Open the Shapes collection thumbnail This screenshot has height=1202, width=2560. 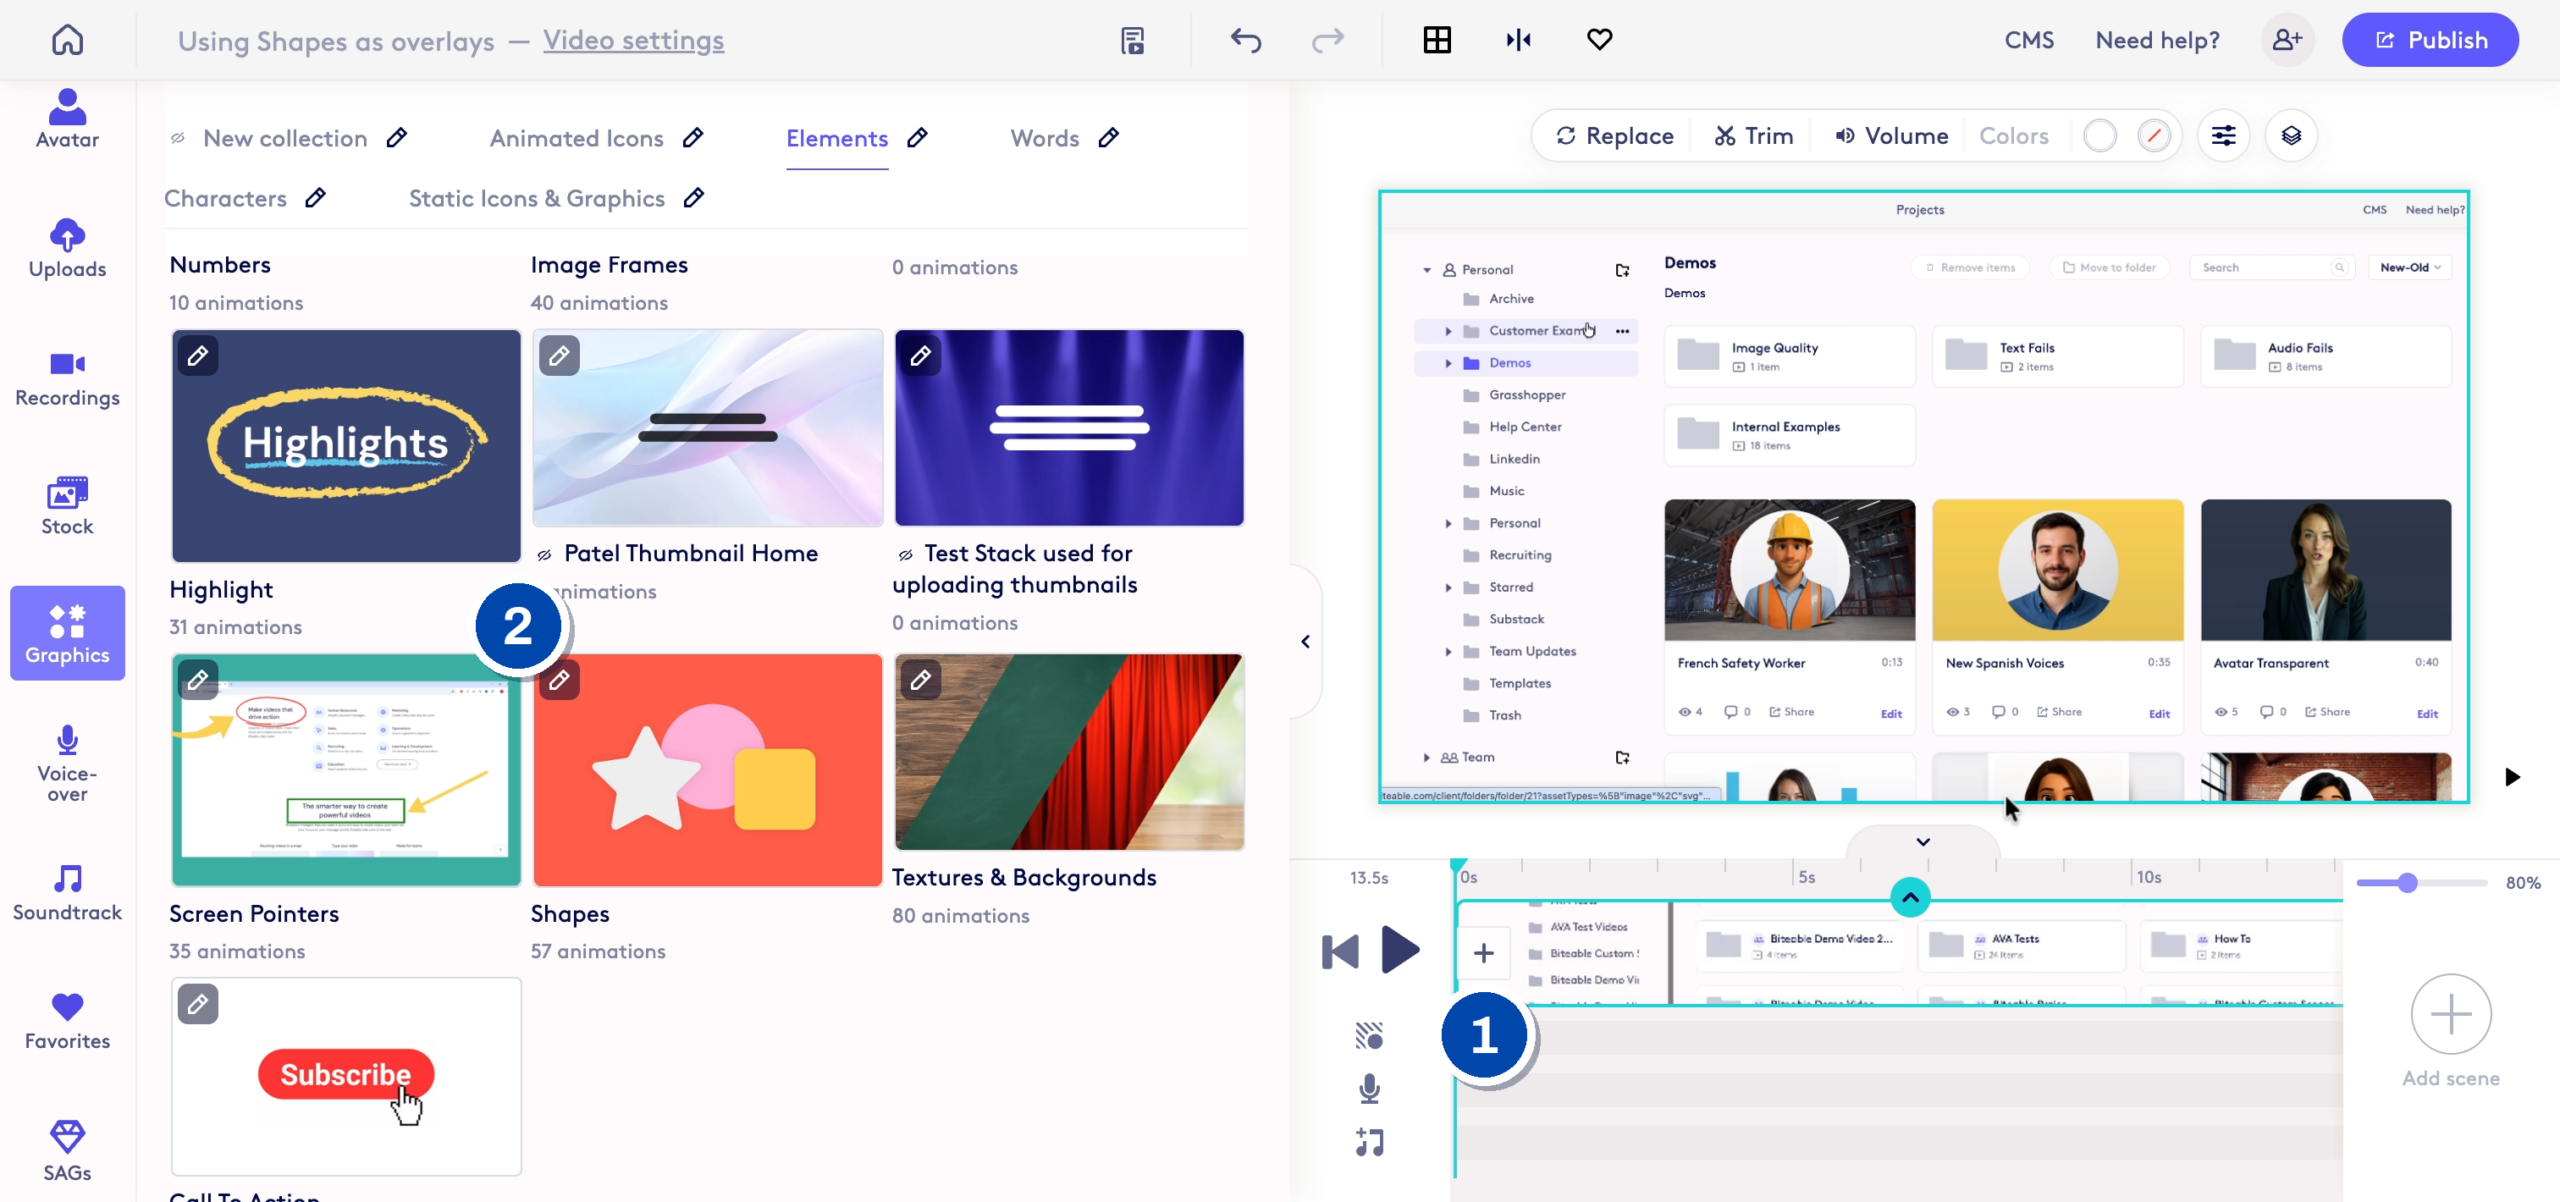[x=707, y=770]
